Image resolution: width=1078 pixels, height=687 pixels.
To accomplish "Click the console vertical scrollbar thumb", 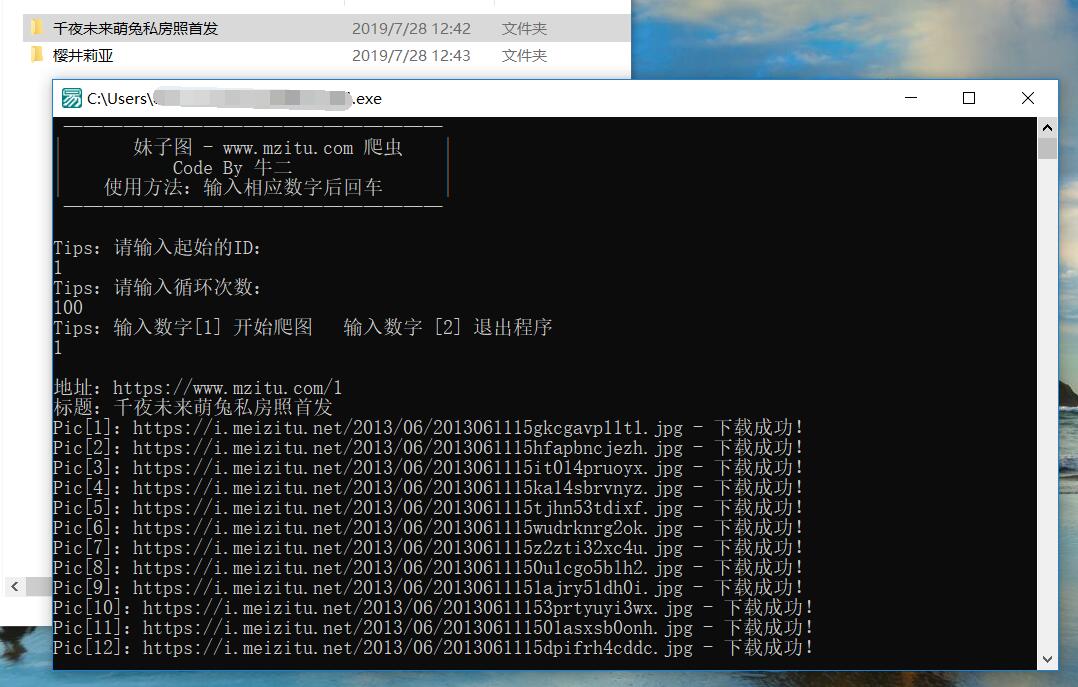I will (x=1047, y=148).
